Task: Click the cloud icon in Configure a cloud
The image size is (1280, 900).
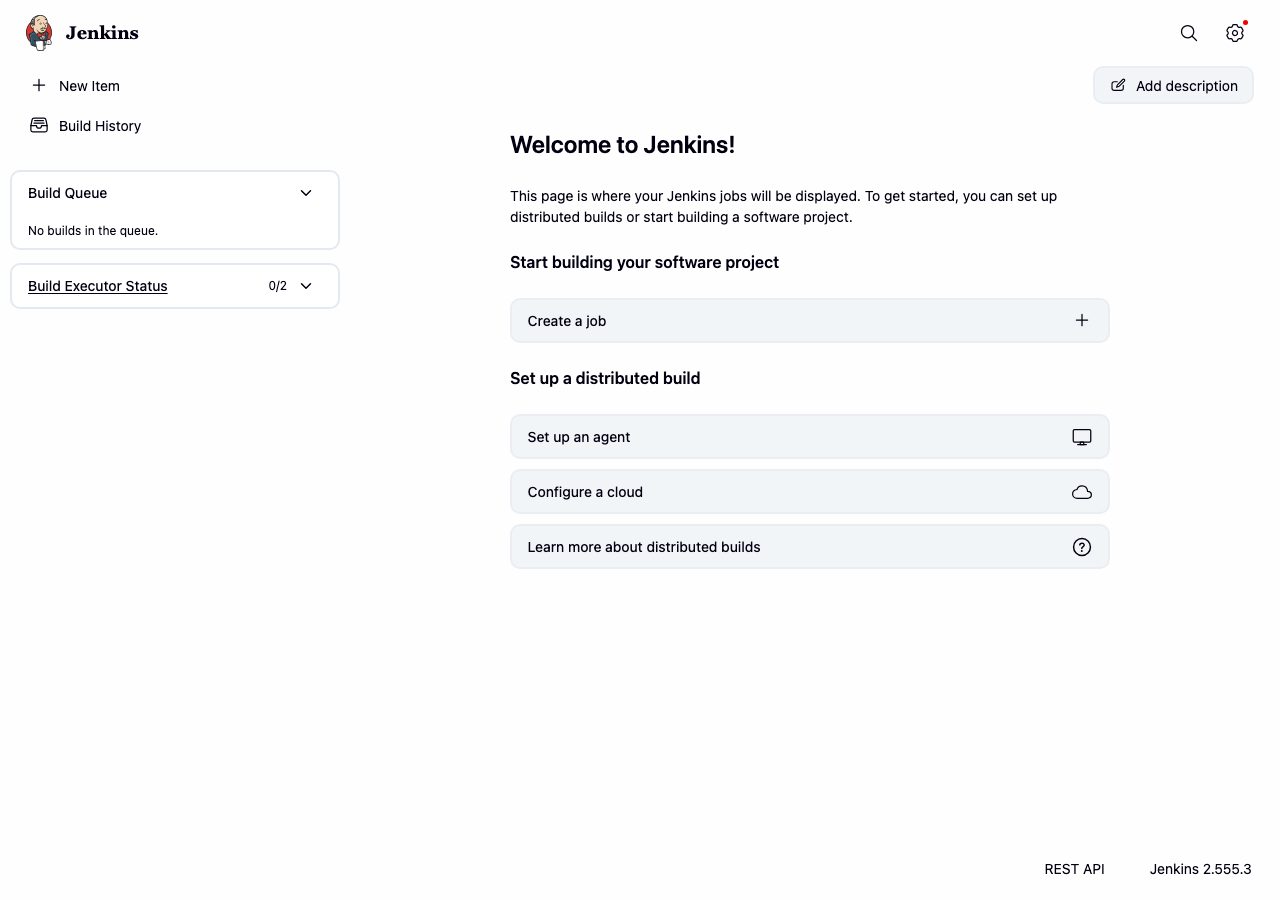Action: click(1082, 492)
